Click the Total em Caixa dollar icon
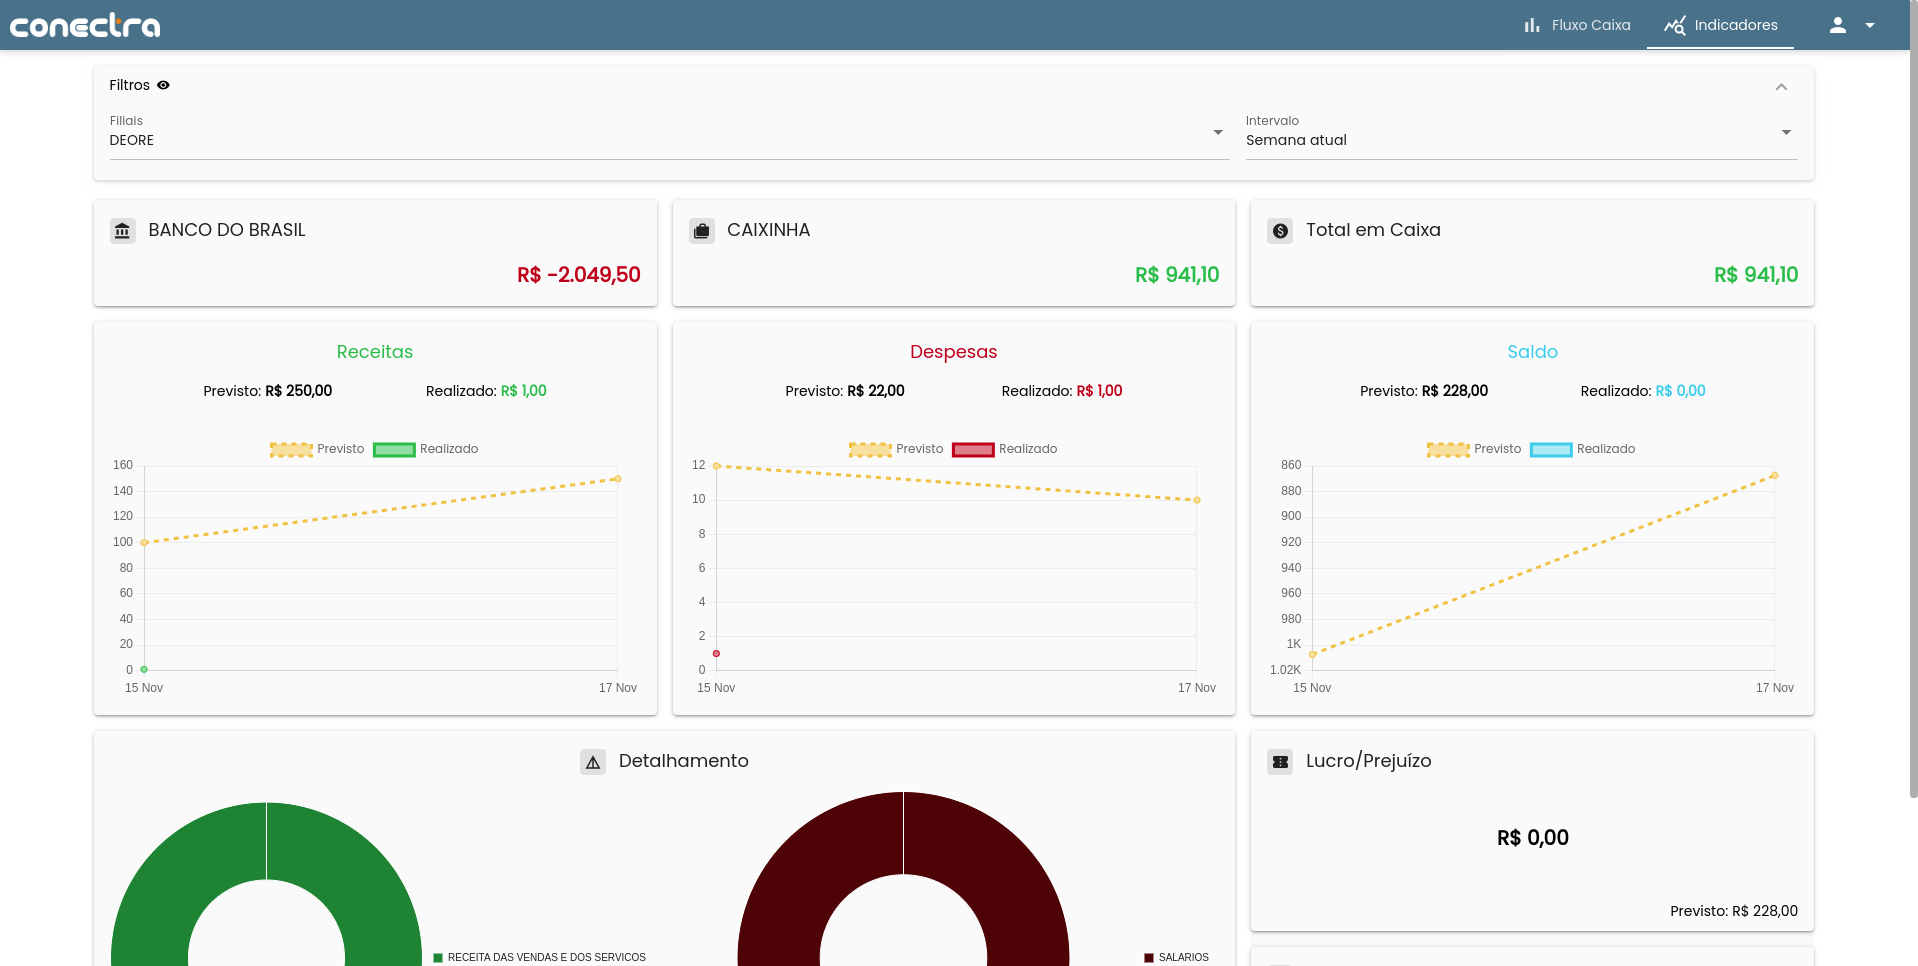The image size is (1918, 966). (1280, 231)
